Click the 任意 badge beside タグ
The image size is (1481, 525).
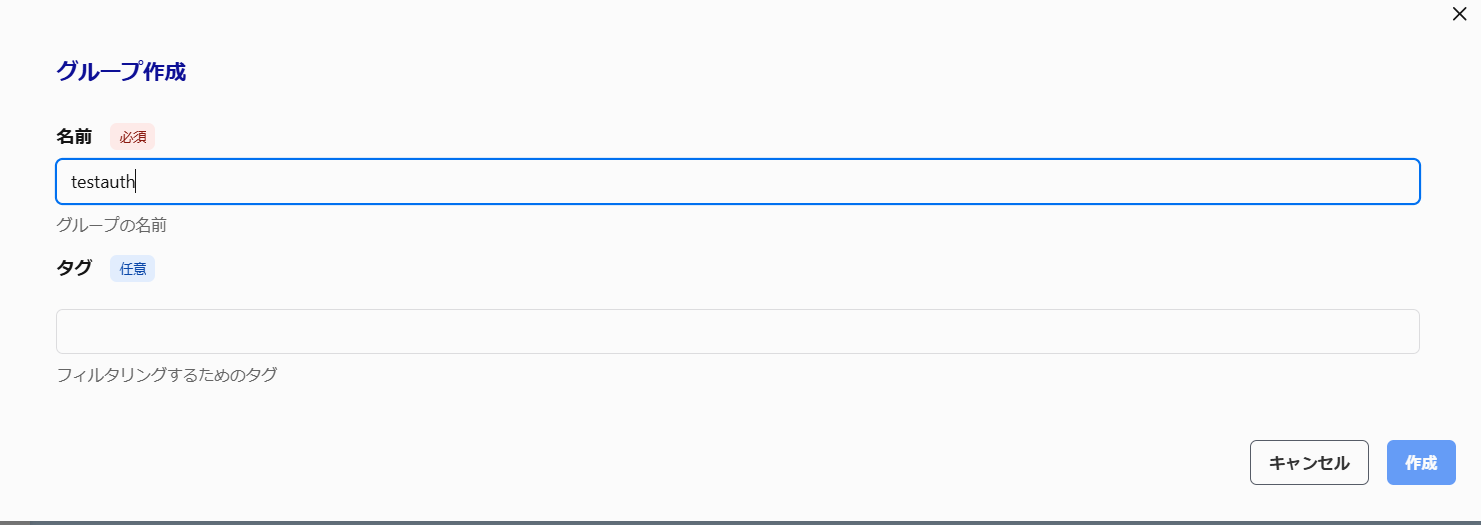133,269
